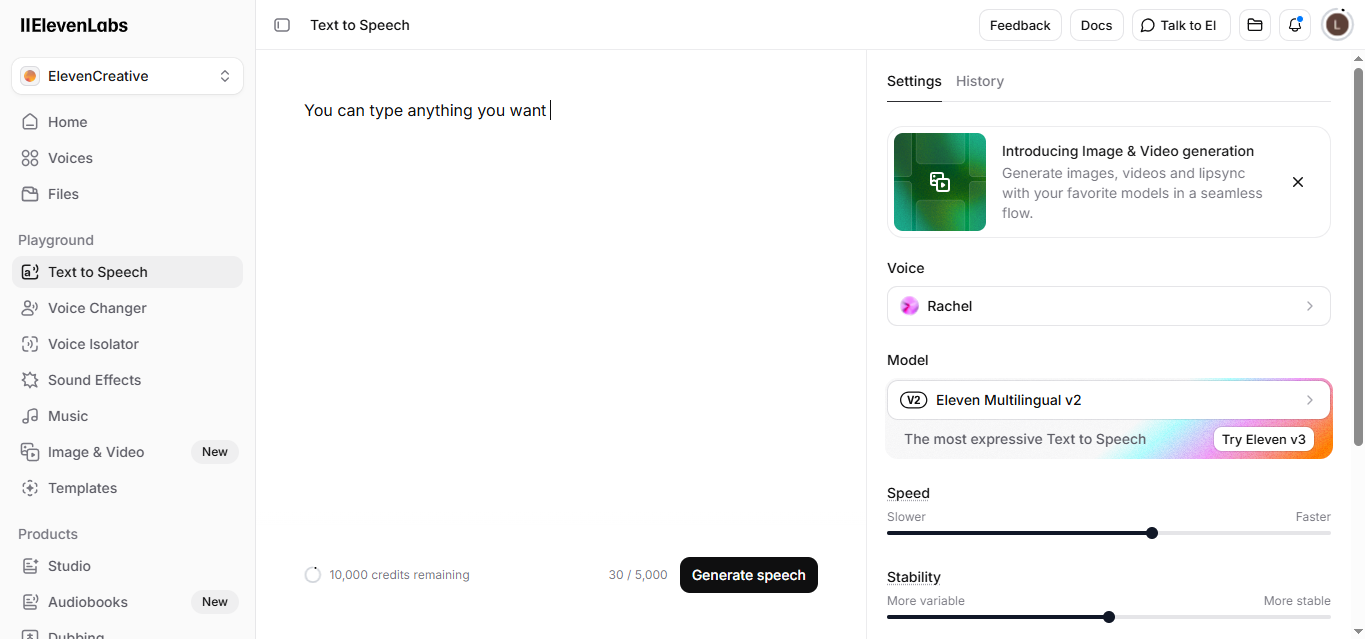Go to the Voices section
The image size is (1365, 639).
point(70,157)
